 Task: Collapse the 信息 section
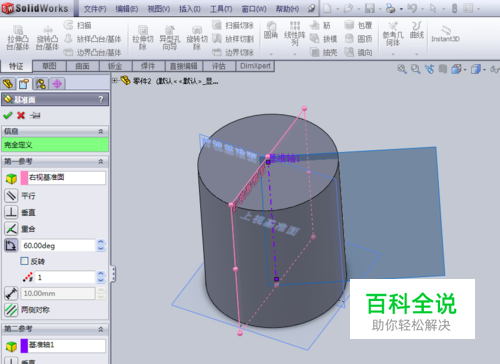[x=101, y=131]
